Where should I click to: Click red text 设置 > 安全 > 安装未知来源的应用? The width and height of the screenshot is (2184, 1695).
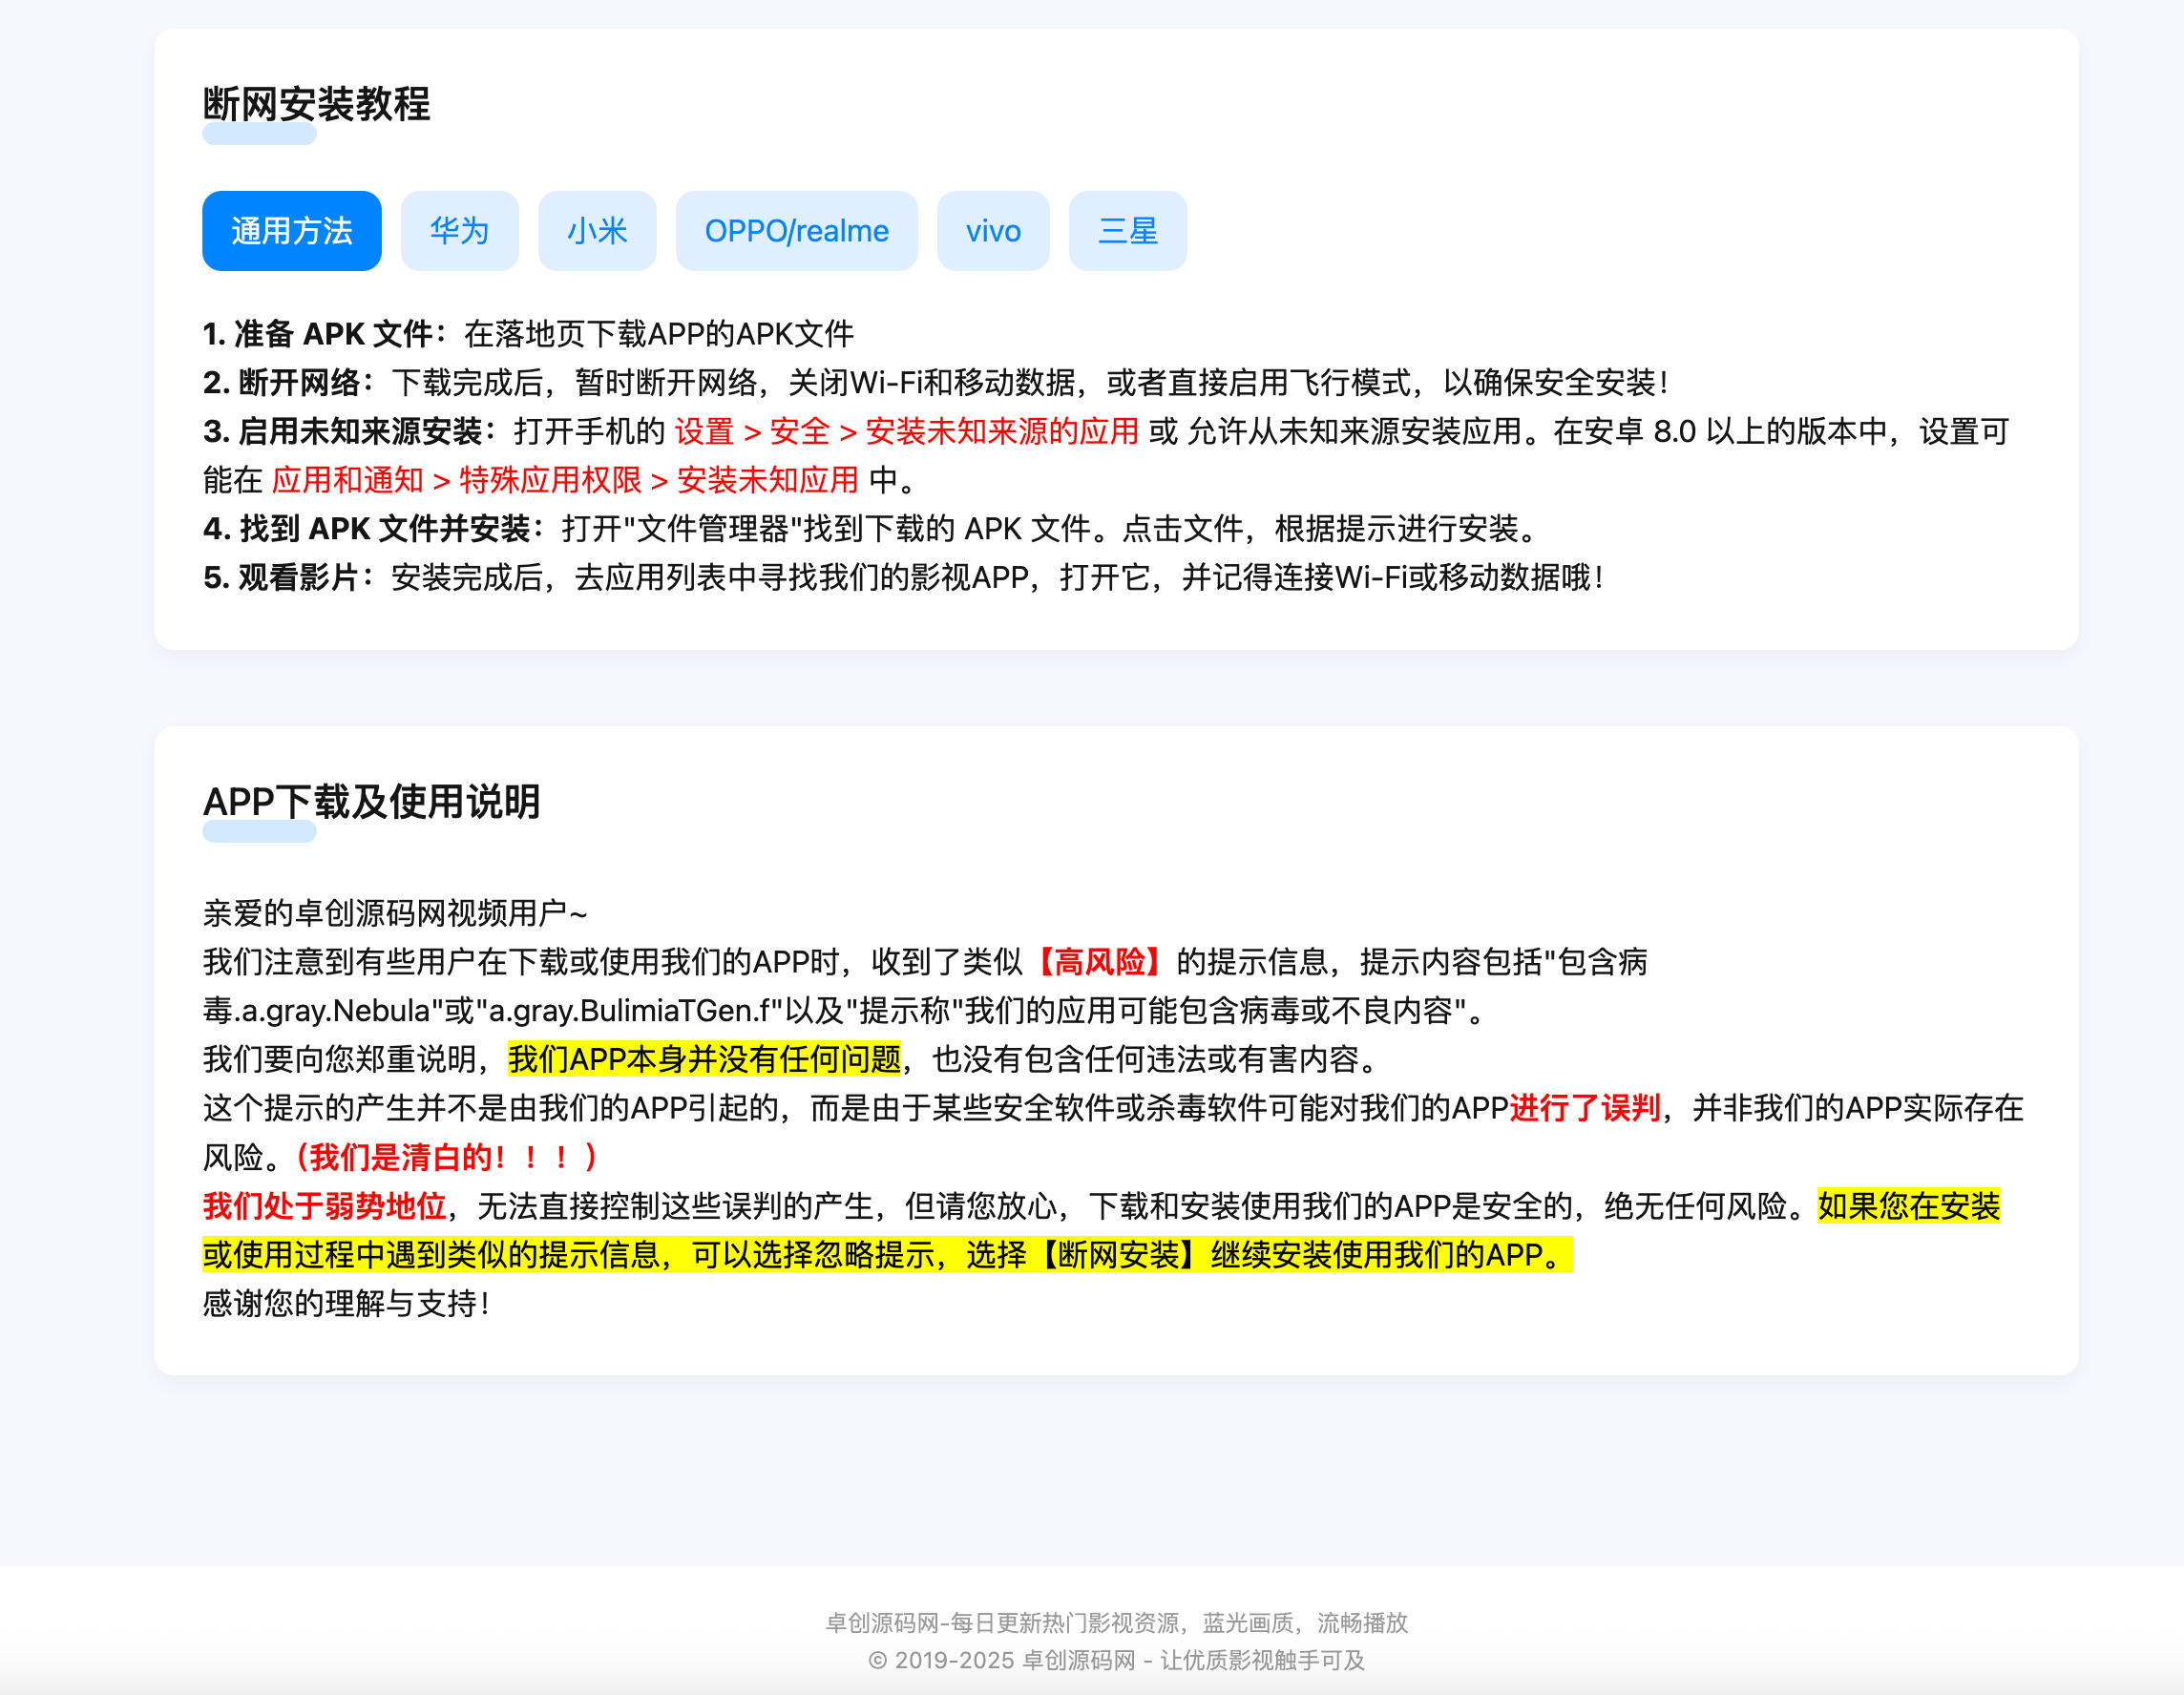point(907,432)
